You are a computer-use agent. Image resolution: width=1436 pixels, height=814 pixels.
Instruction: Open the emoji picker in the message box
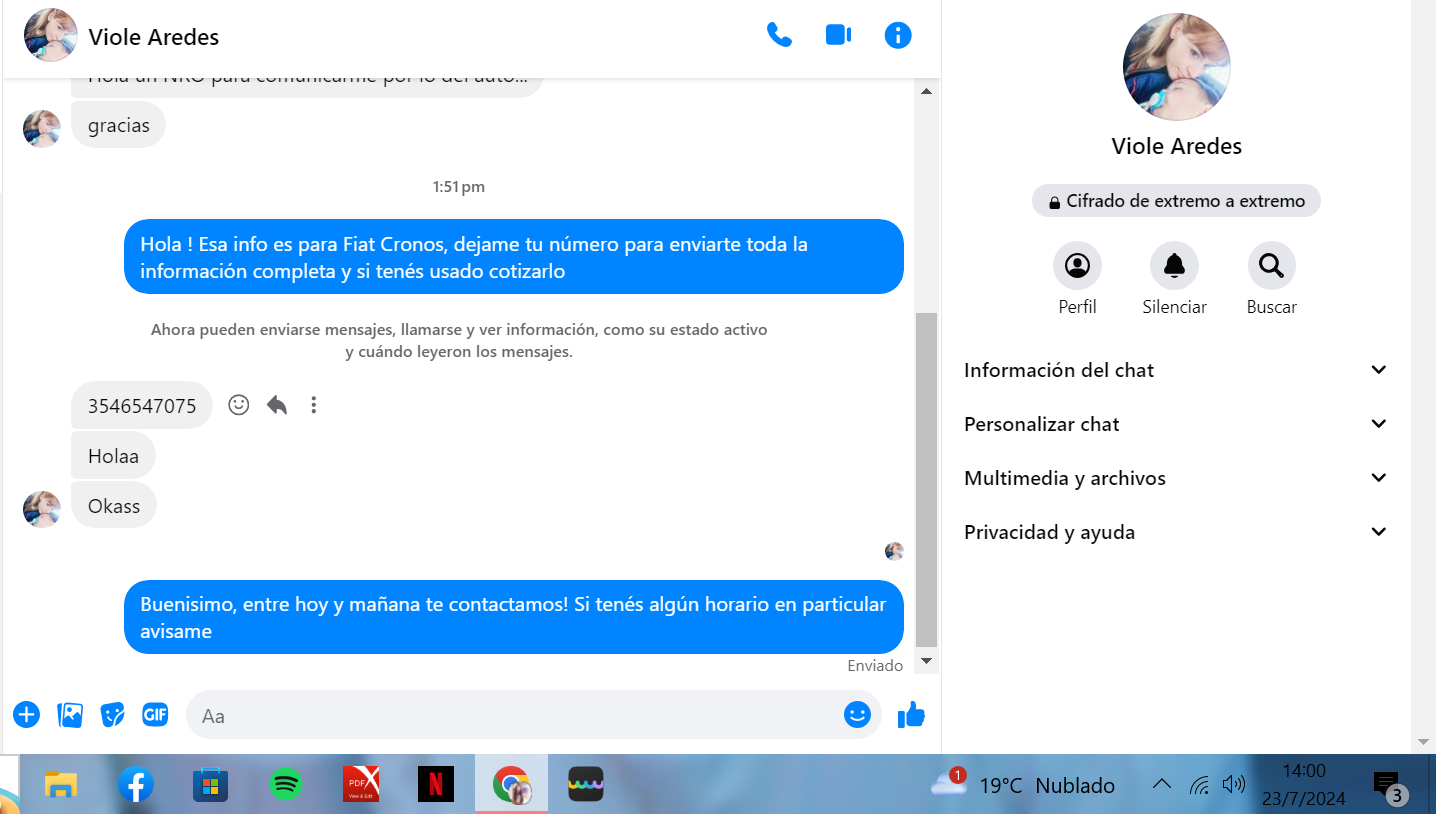(857, 715)
